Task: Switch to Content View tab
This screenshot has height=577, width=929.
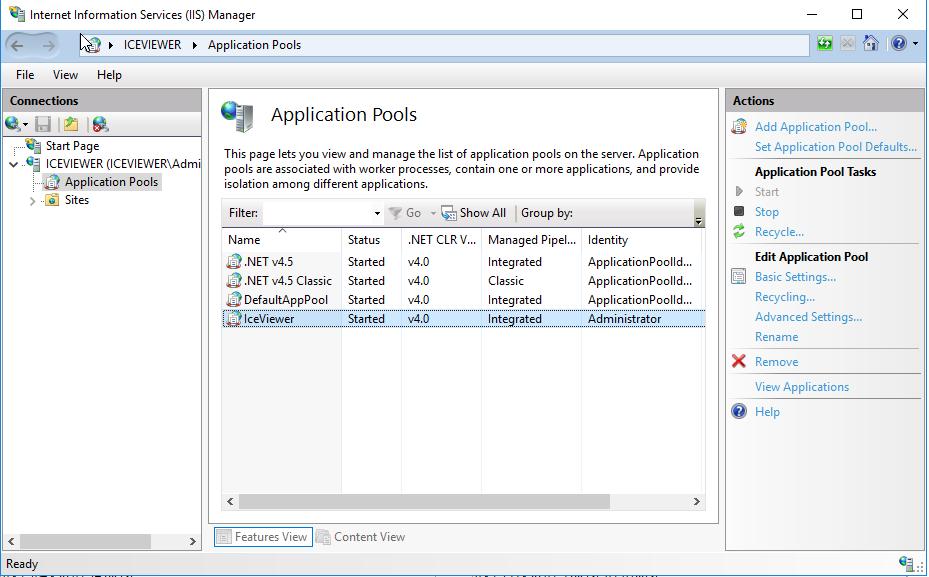Action: 361,537
